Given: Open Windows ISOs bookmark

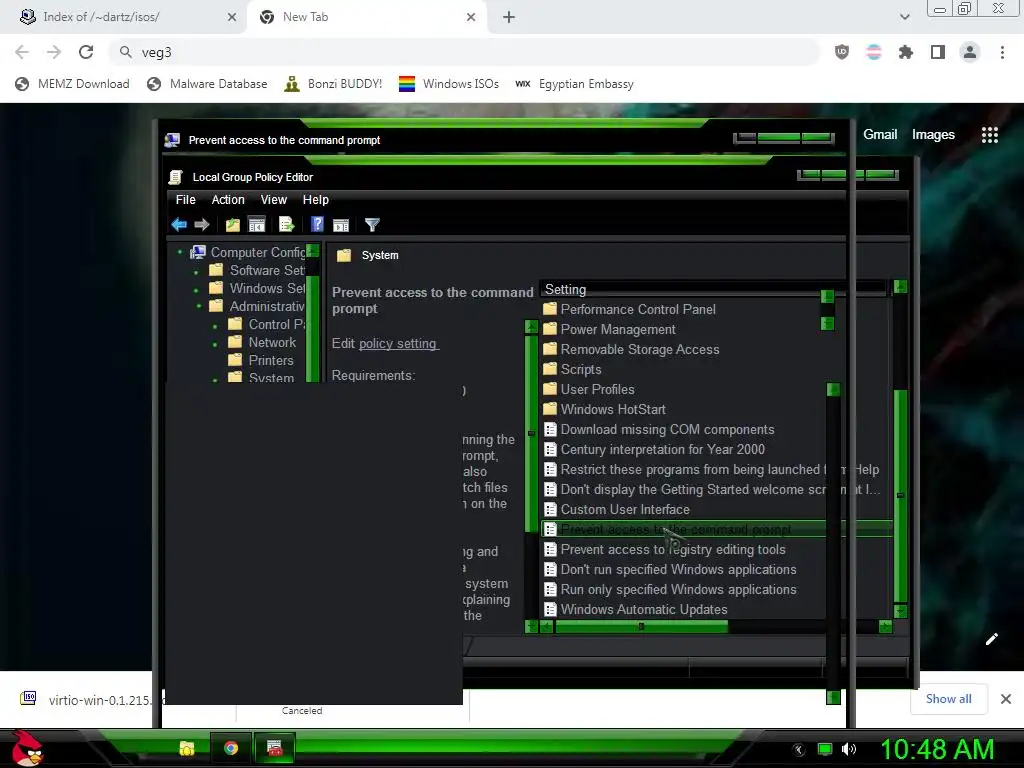Looking at the screenshot, I should (x=449, y=84).
